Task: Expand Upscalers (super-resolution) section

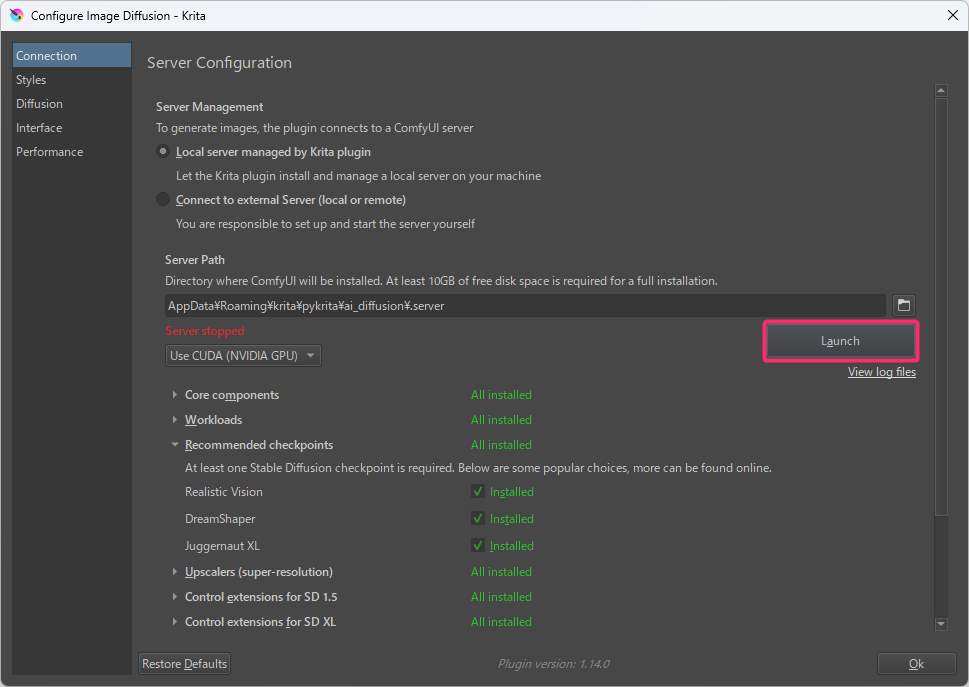Action: (x=175, y=571)
